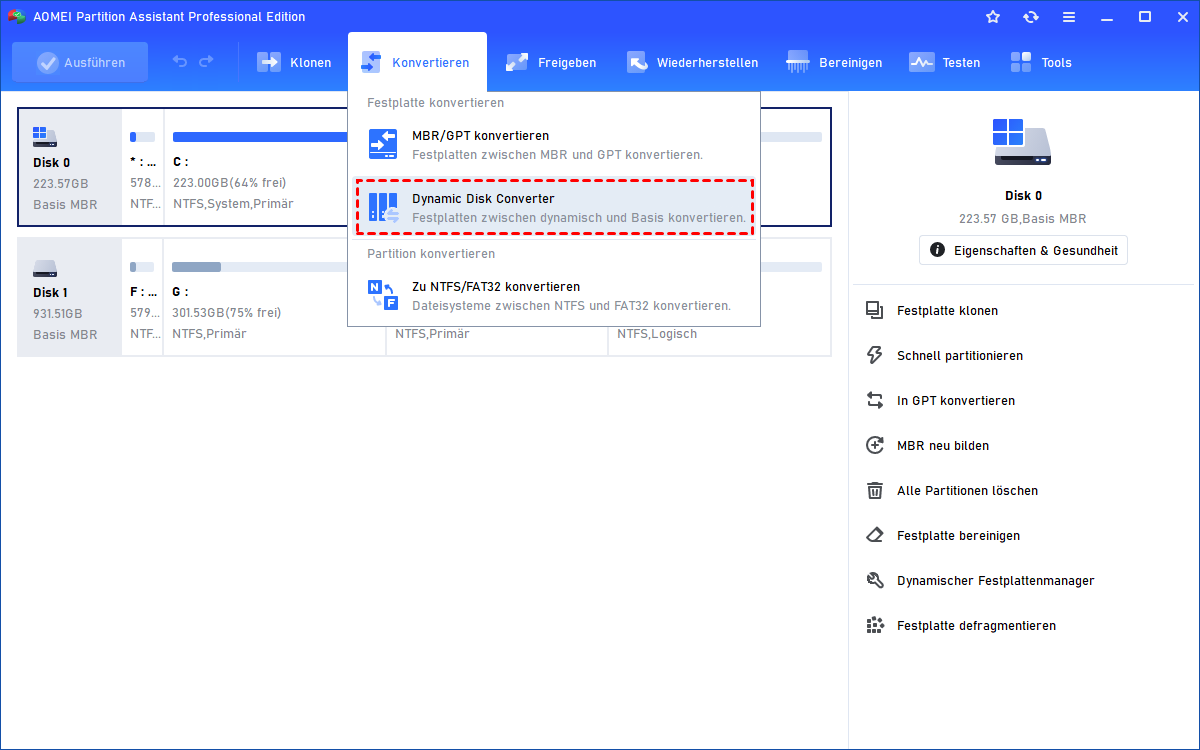Open the Freigeben toolbar item
This screenshot has height=750, width=1200.
pyautogui.click(x=551, y=62)
